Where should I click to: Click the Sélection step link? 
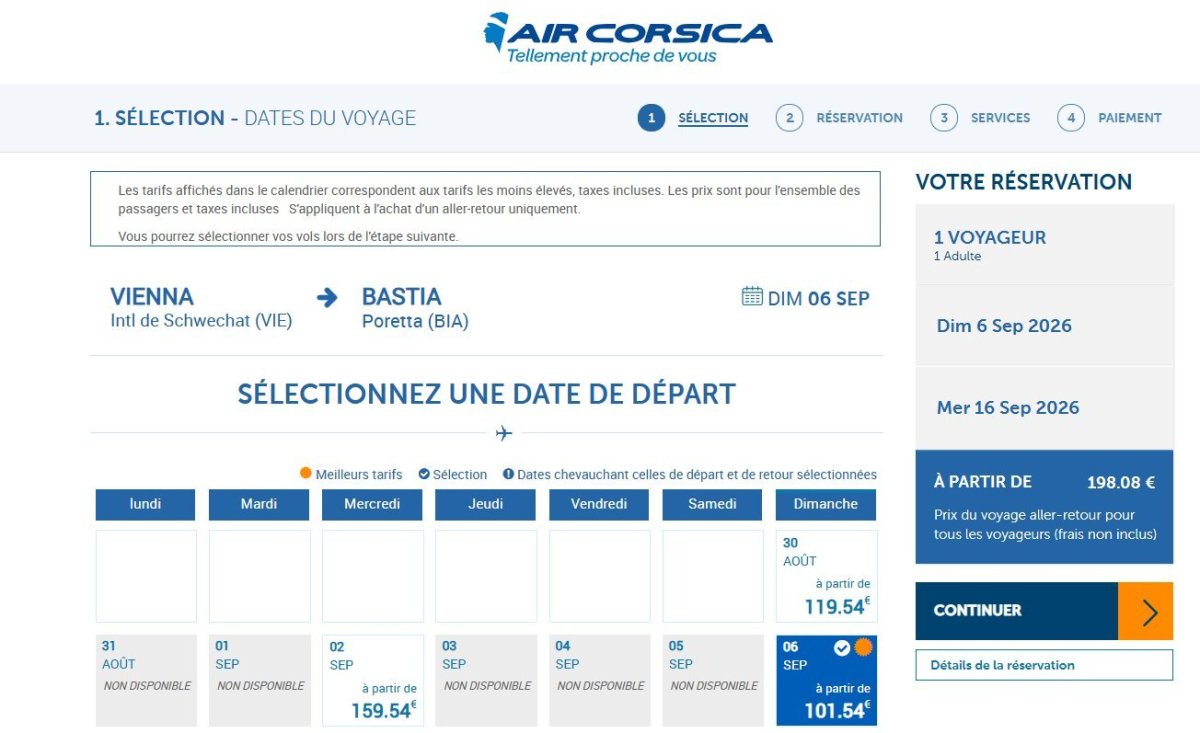click(712, 118)
